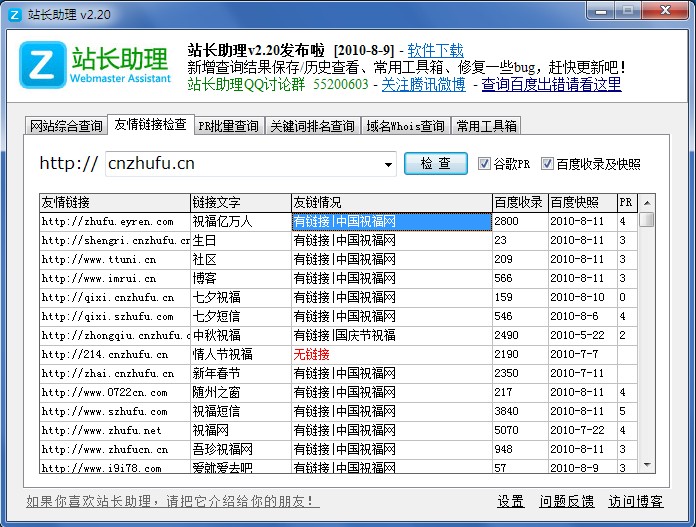This screenshot has height=527, width=696.
Task: Click the 2800 Baidu index cell
Action: 520,222
